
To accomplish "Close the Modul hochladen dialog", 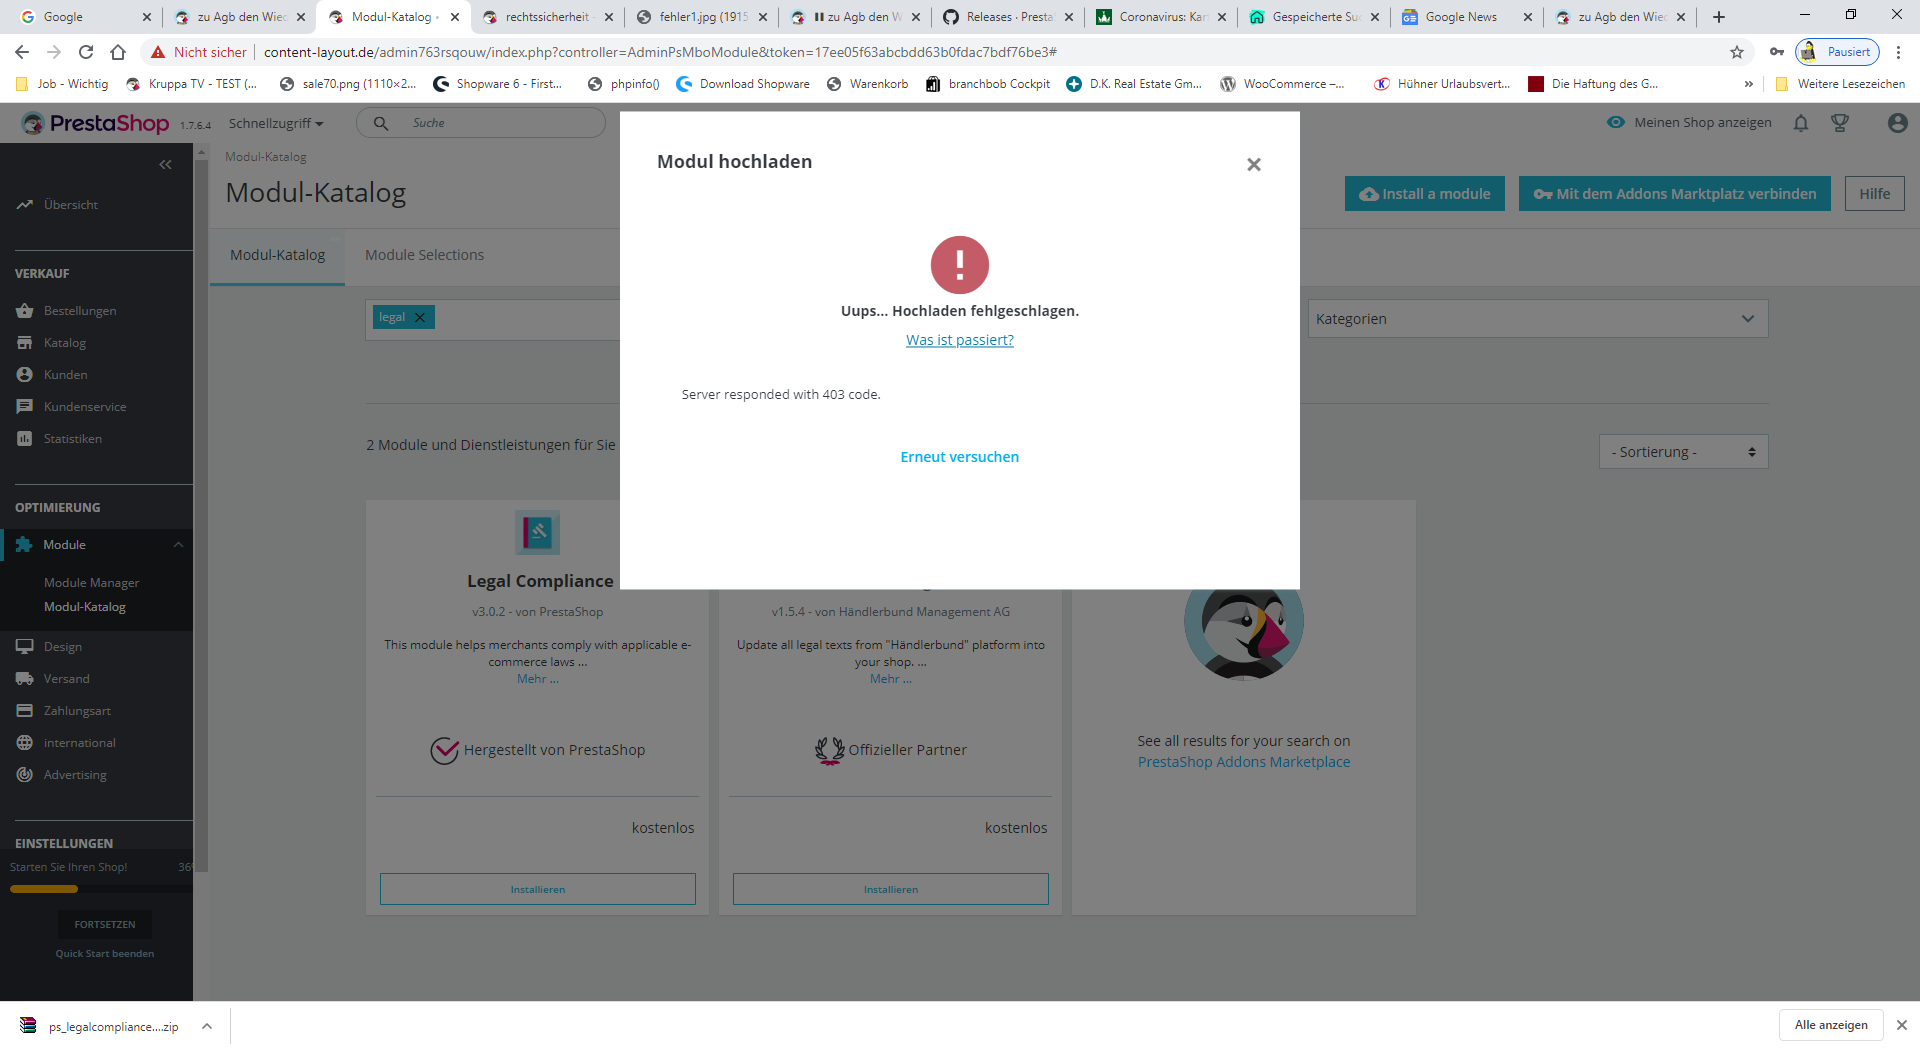I will (x=1254, y=164).
